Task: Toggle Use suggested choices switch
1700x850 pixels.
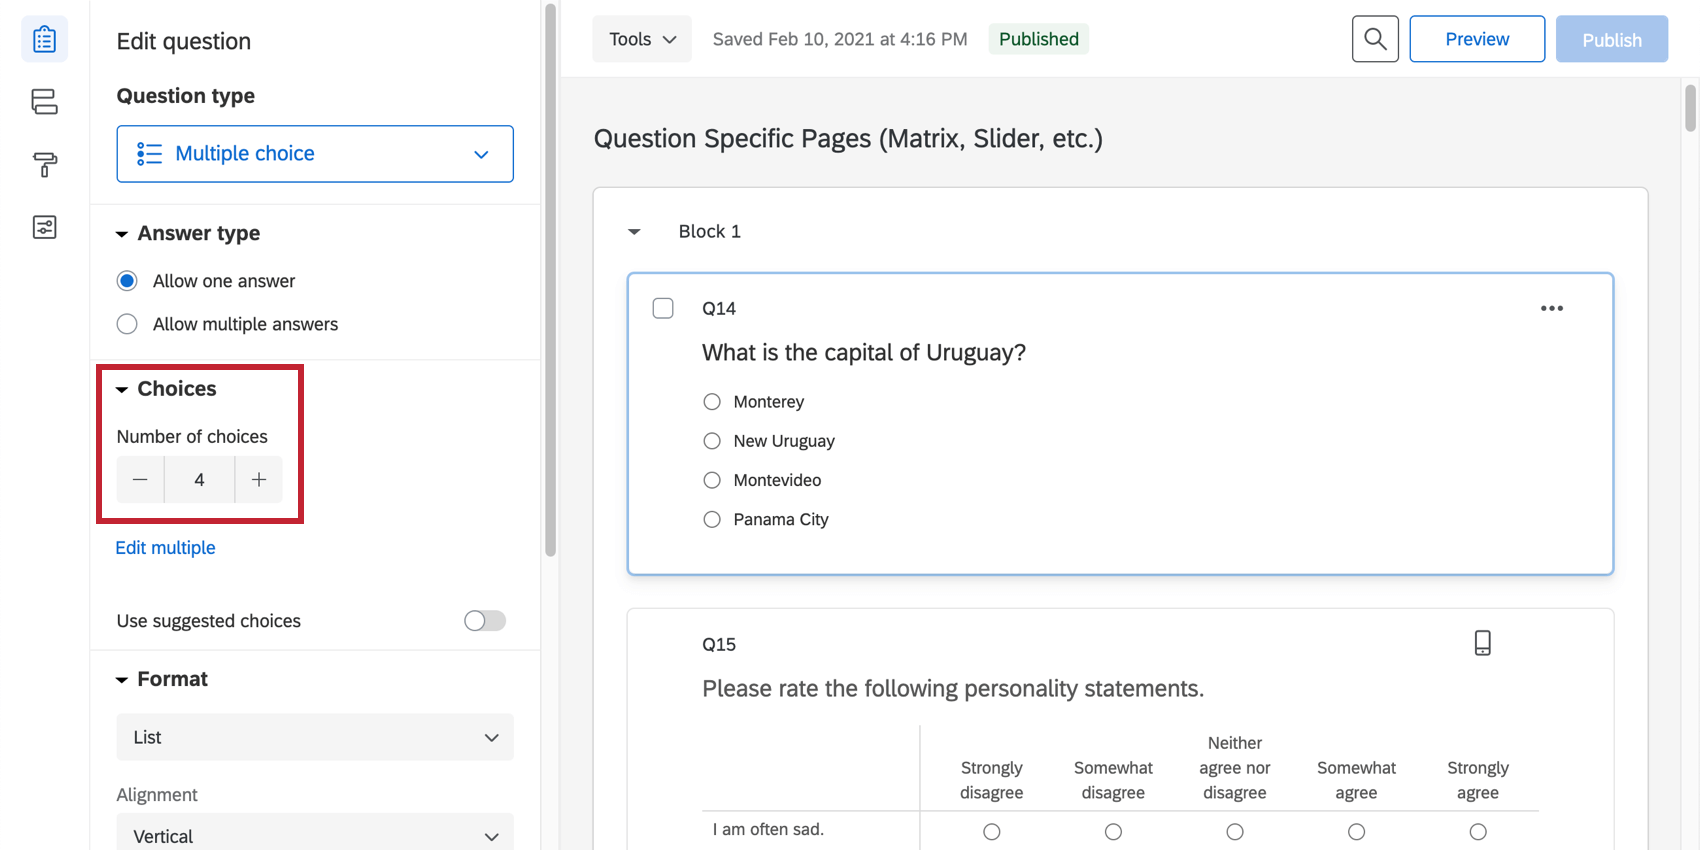Action: [485, 621]
